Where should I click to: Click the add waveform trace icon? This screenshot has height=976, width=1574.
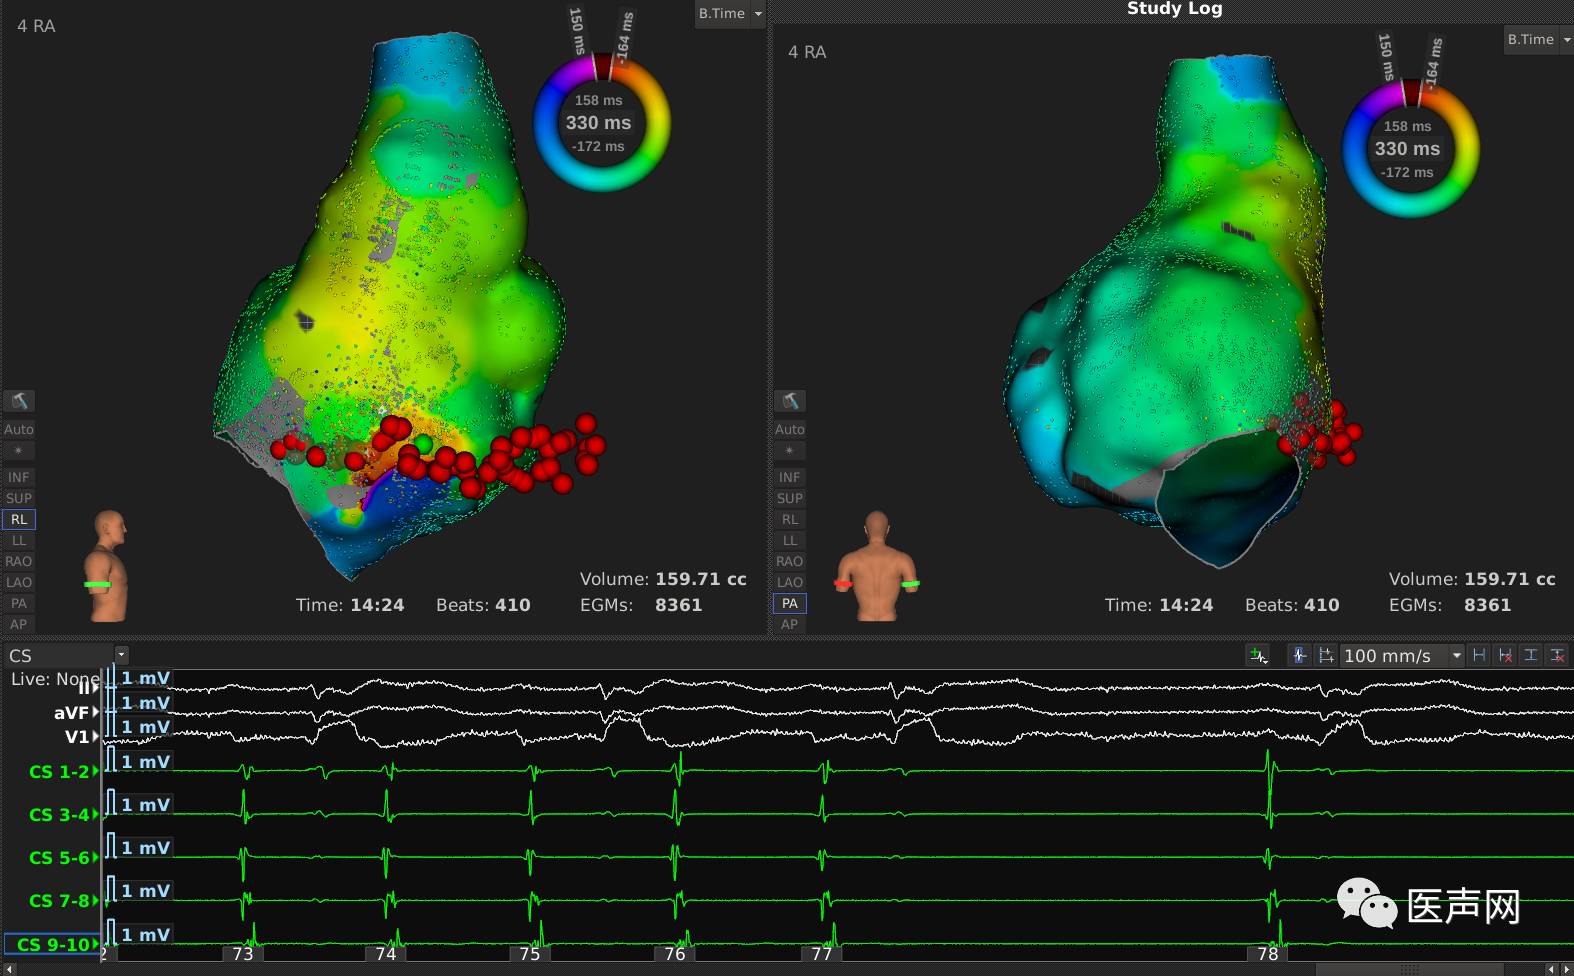pyautogui.click(x=1258, y=655)
